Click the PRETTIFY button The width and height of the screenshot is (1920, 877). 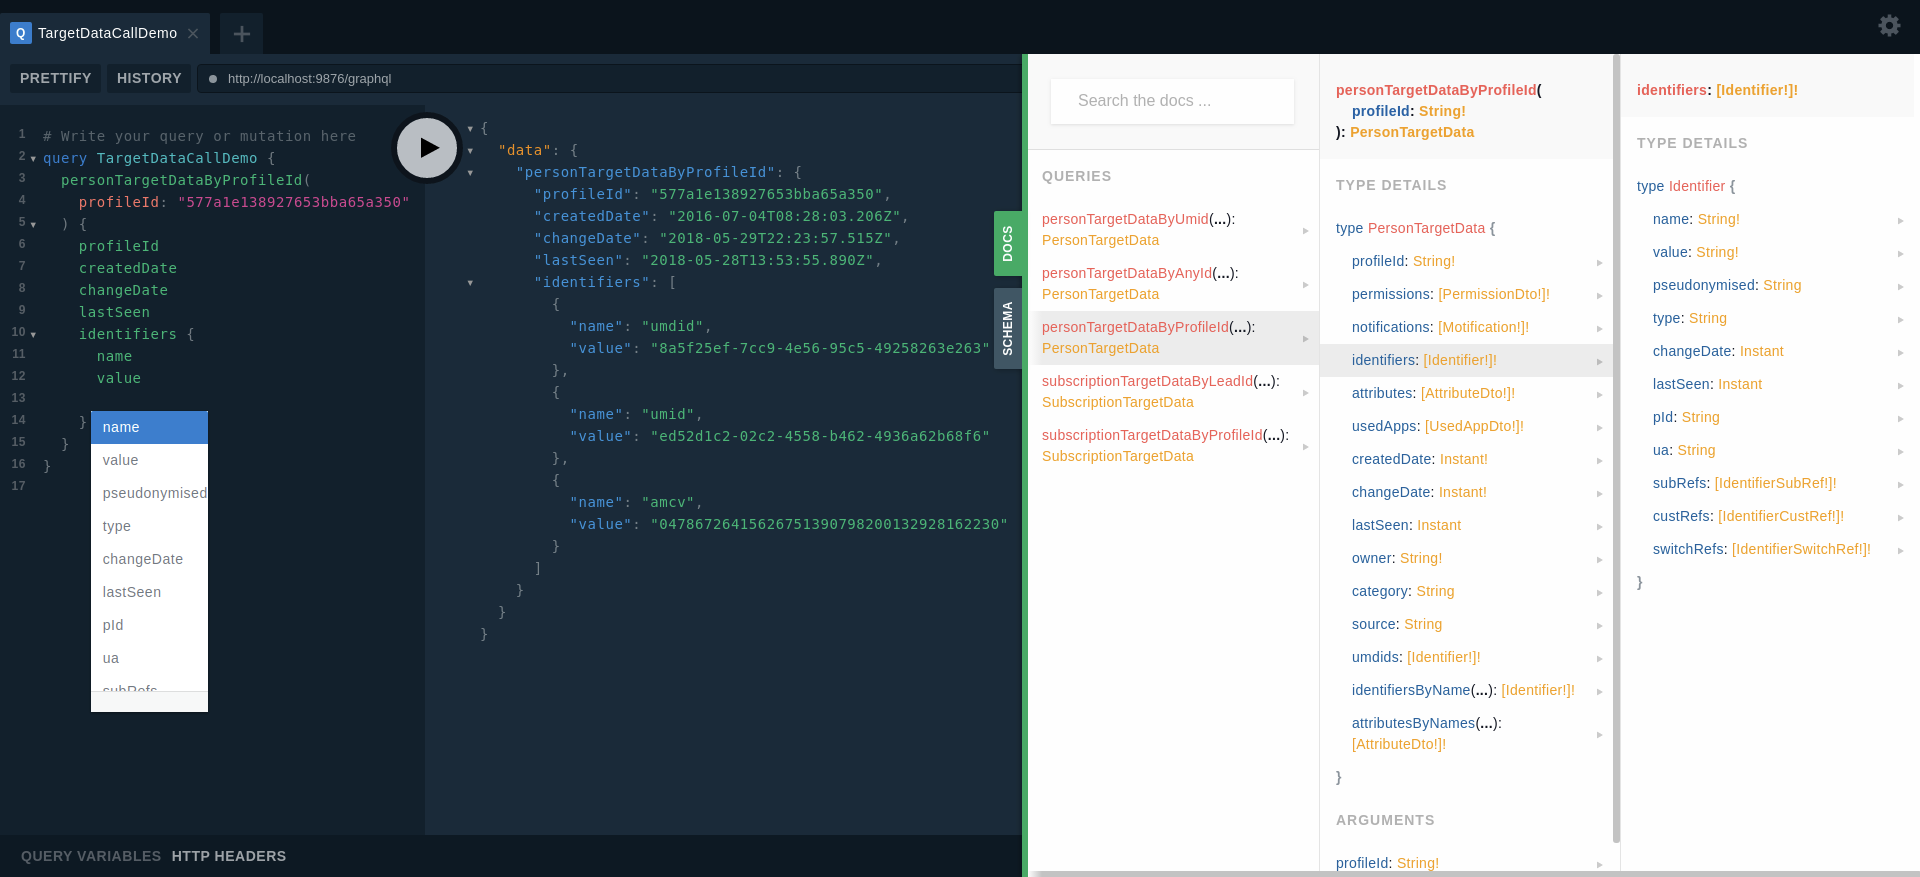click(x=56, y=78)
